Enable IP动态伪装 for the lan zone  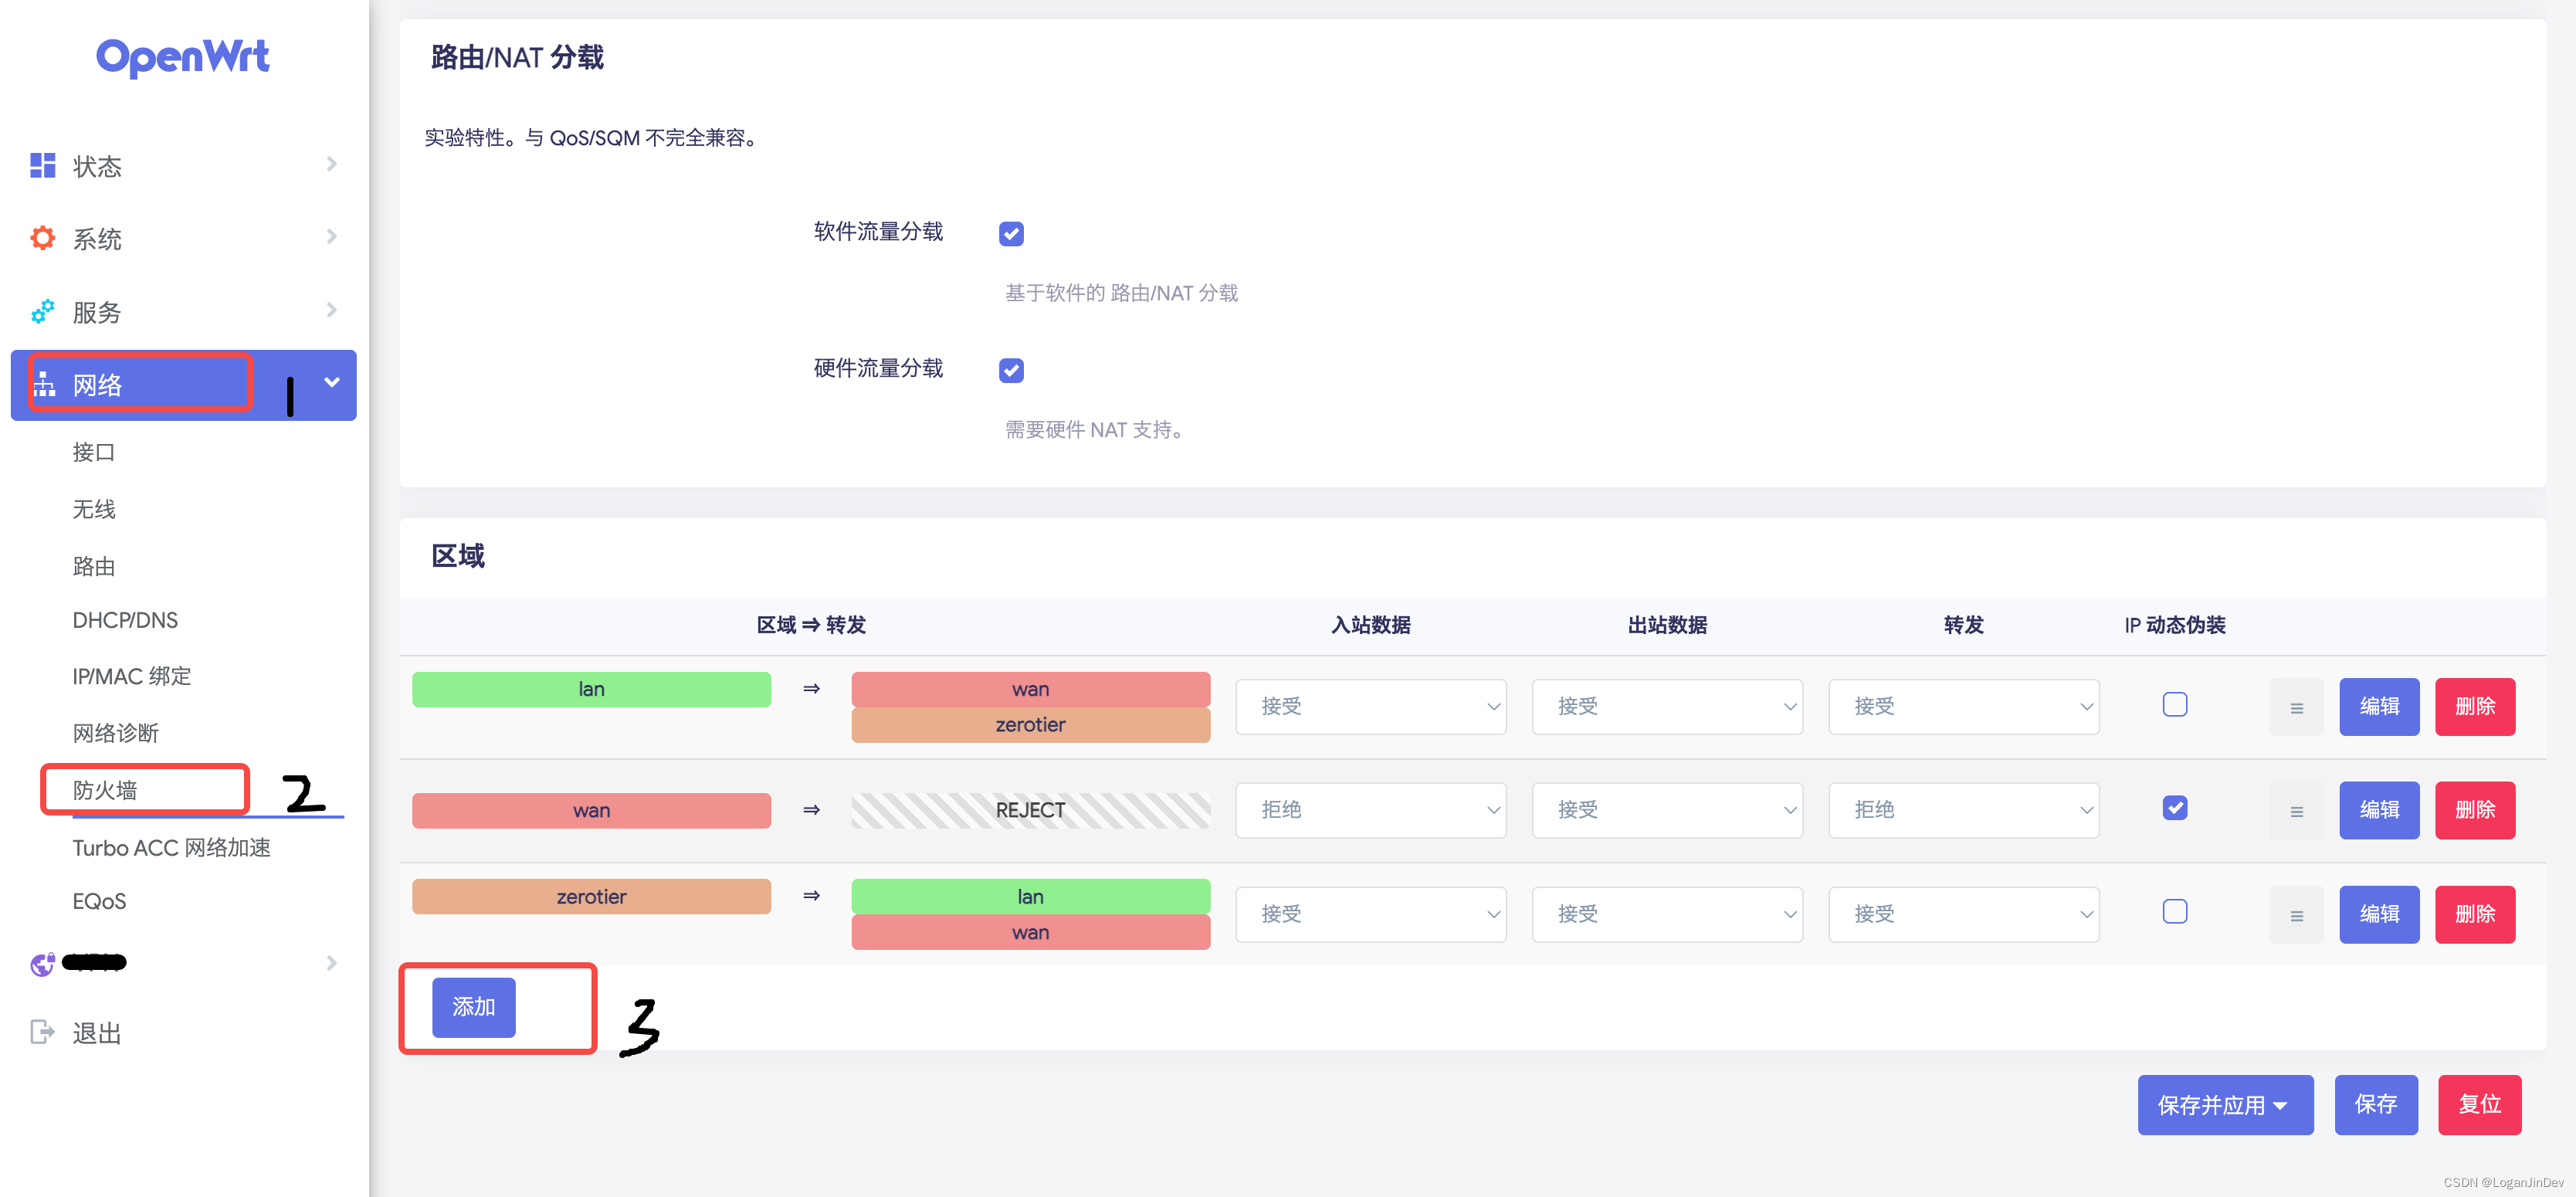coord(2175,704)
